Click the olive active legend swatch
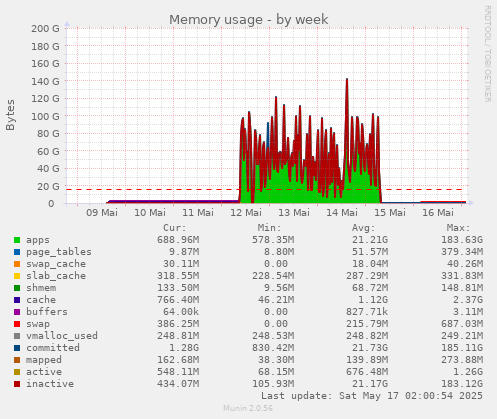 (17, 372)
